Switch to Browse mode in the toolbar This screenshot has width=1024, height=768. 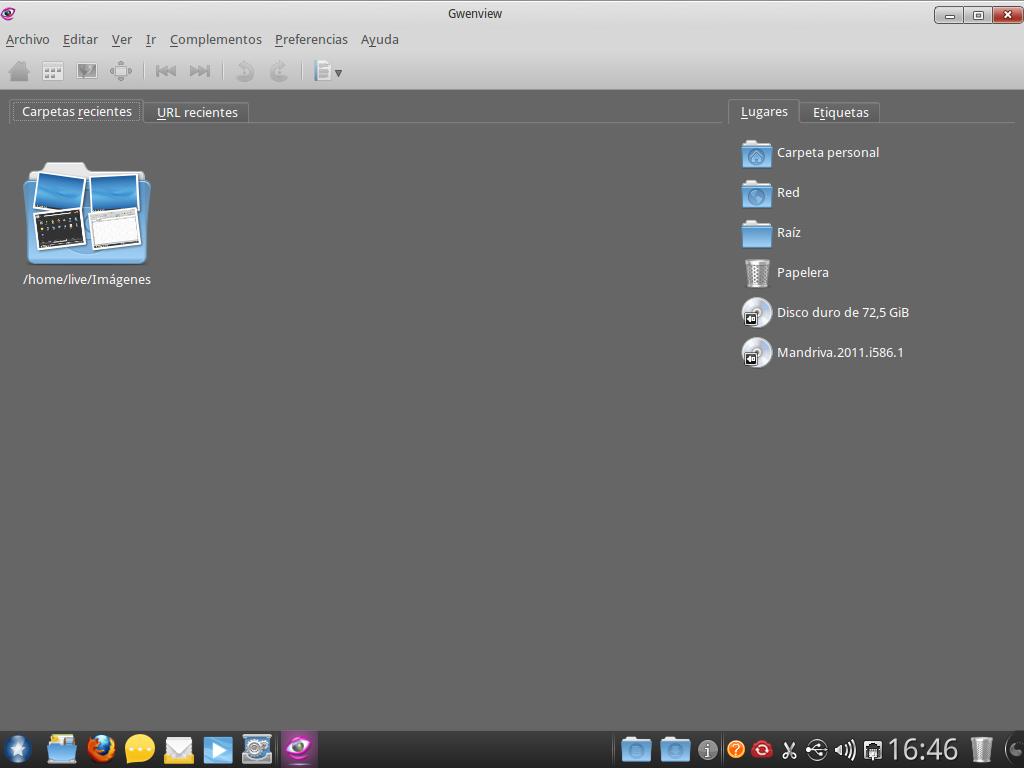pos(51,71)
